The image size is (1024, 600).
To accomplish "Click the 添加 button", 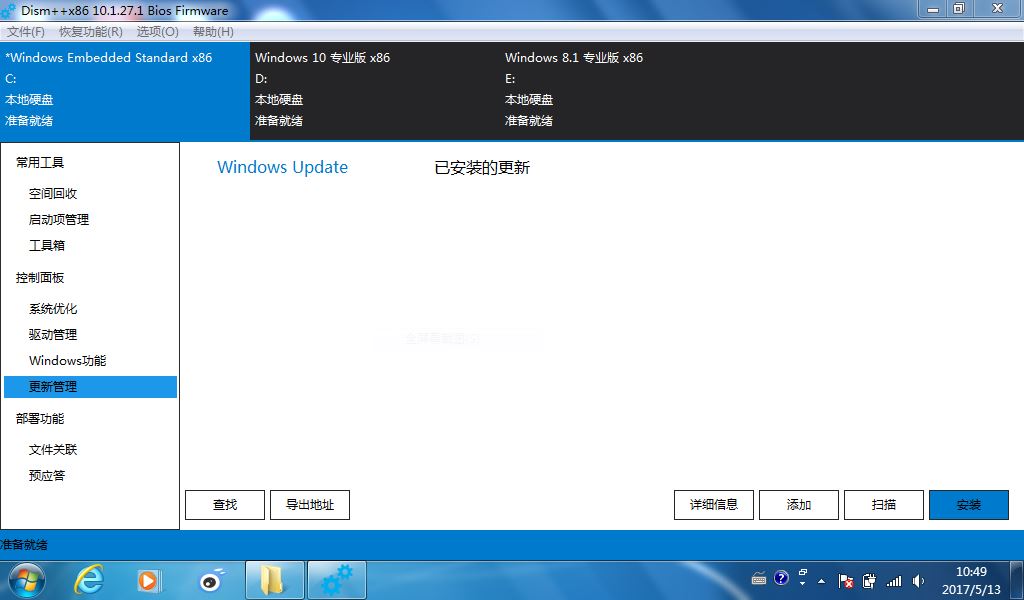I will click(x=799, y=505).
